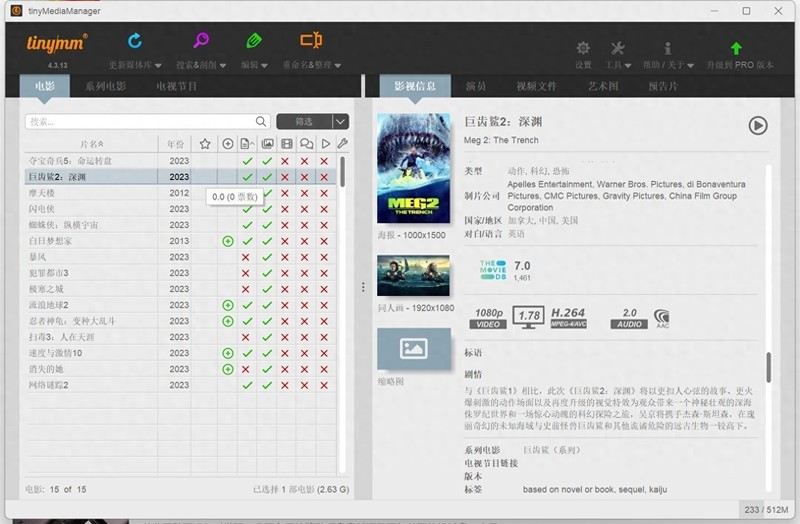Open 更新媒体库 dropdown arrow

pos(158,65)
